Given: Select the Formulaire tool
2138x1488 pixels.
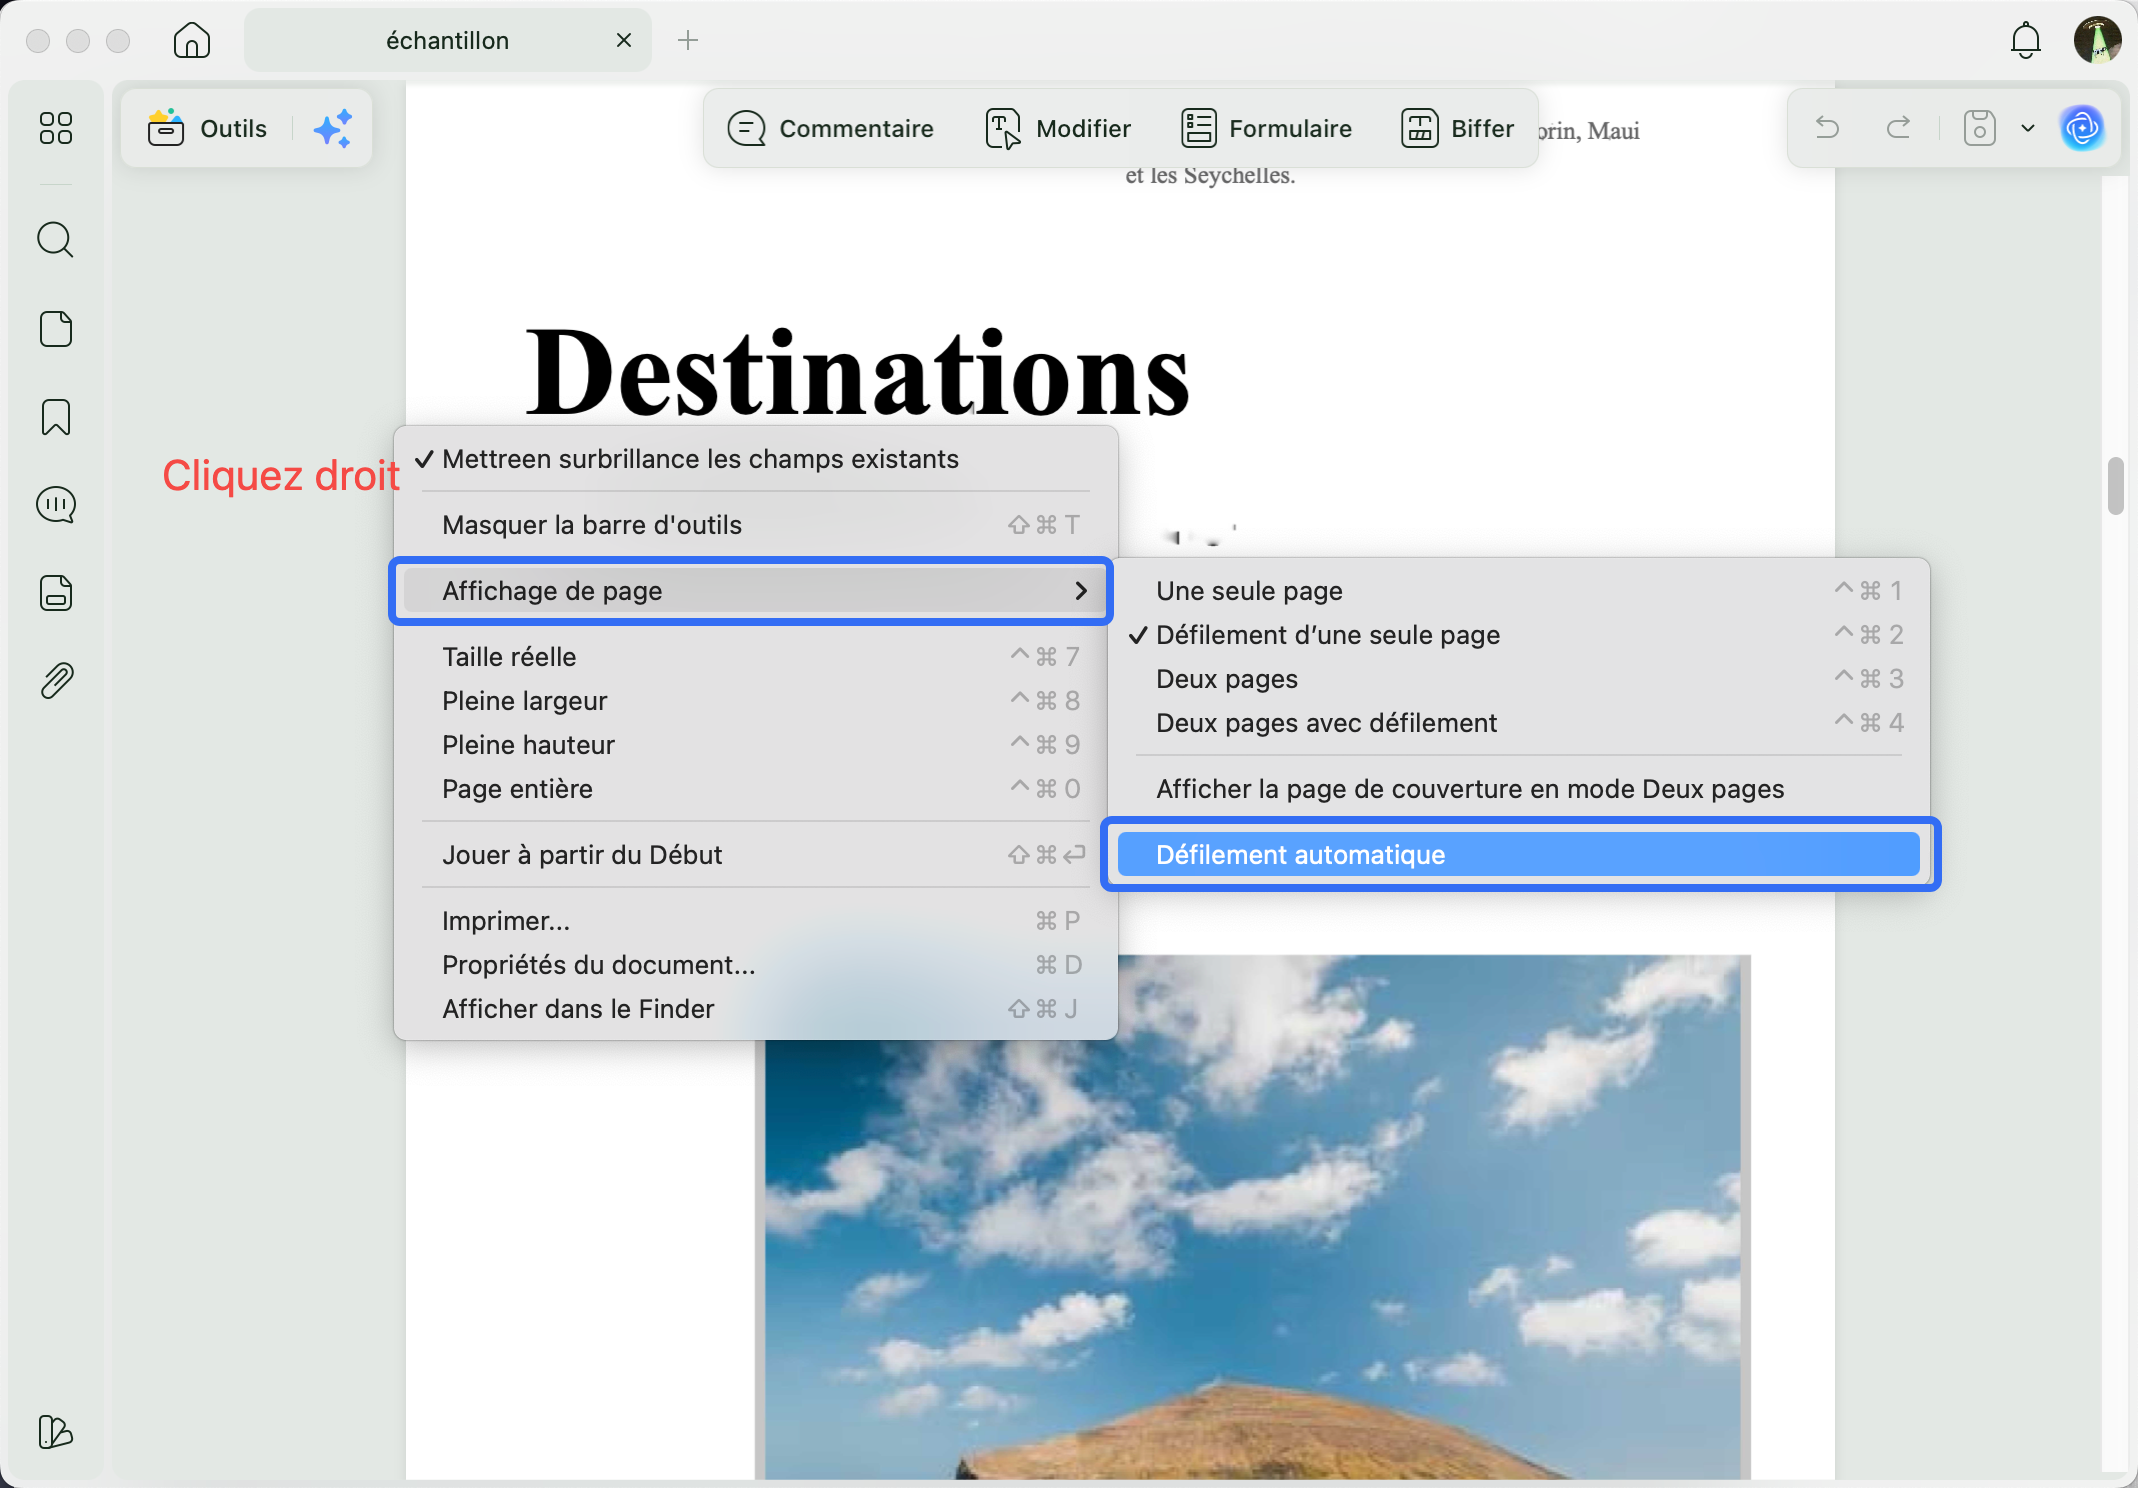Looking at the screenshot, I should click(x=1266, y=128).
